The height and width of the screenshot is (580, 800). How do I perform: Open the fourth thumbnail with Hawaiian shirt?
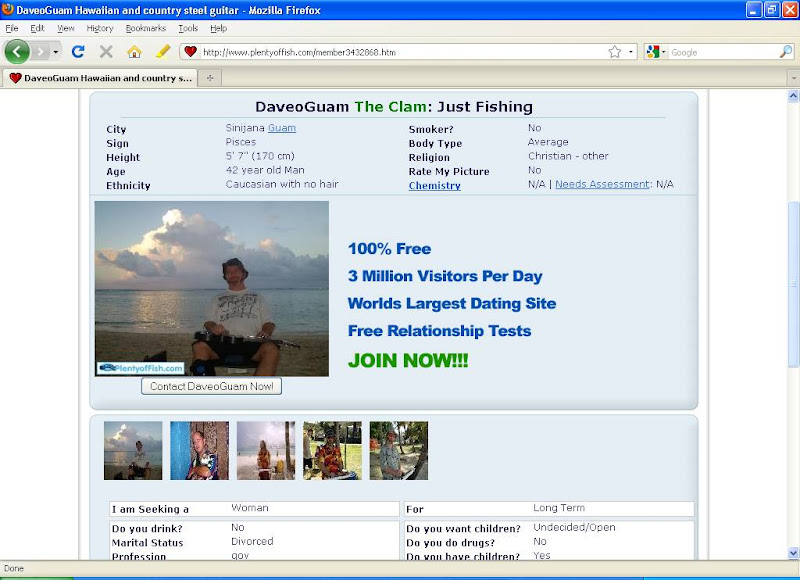click(x=332, y=450)
